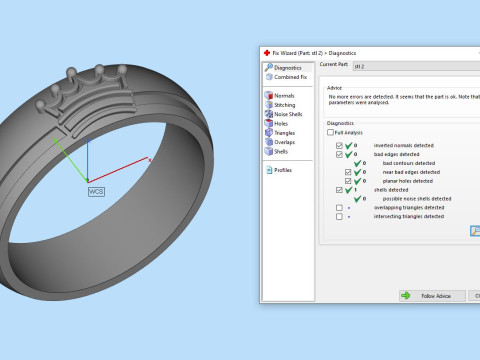Select the Stitching fix icon
This screenshot has width=480, height=360.
[269, 105]
